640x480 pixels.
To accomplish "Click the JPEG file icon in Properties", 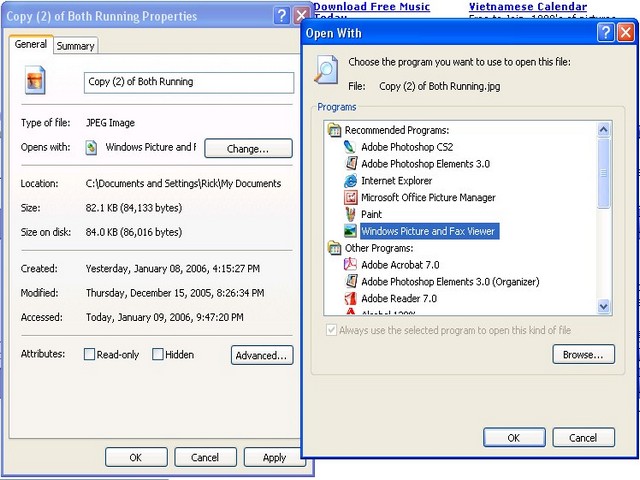I will tap(35, 80).
